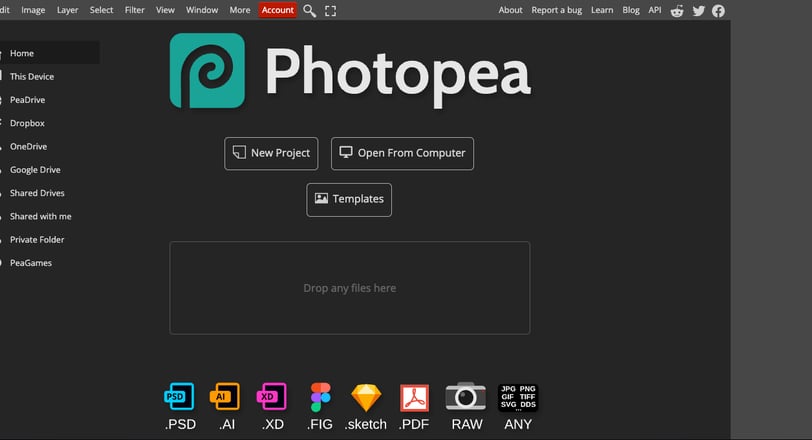Click the RAW camera icon
Viewport: 812px width, 440px height.
click(x=466, y=397)
